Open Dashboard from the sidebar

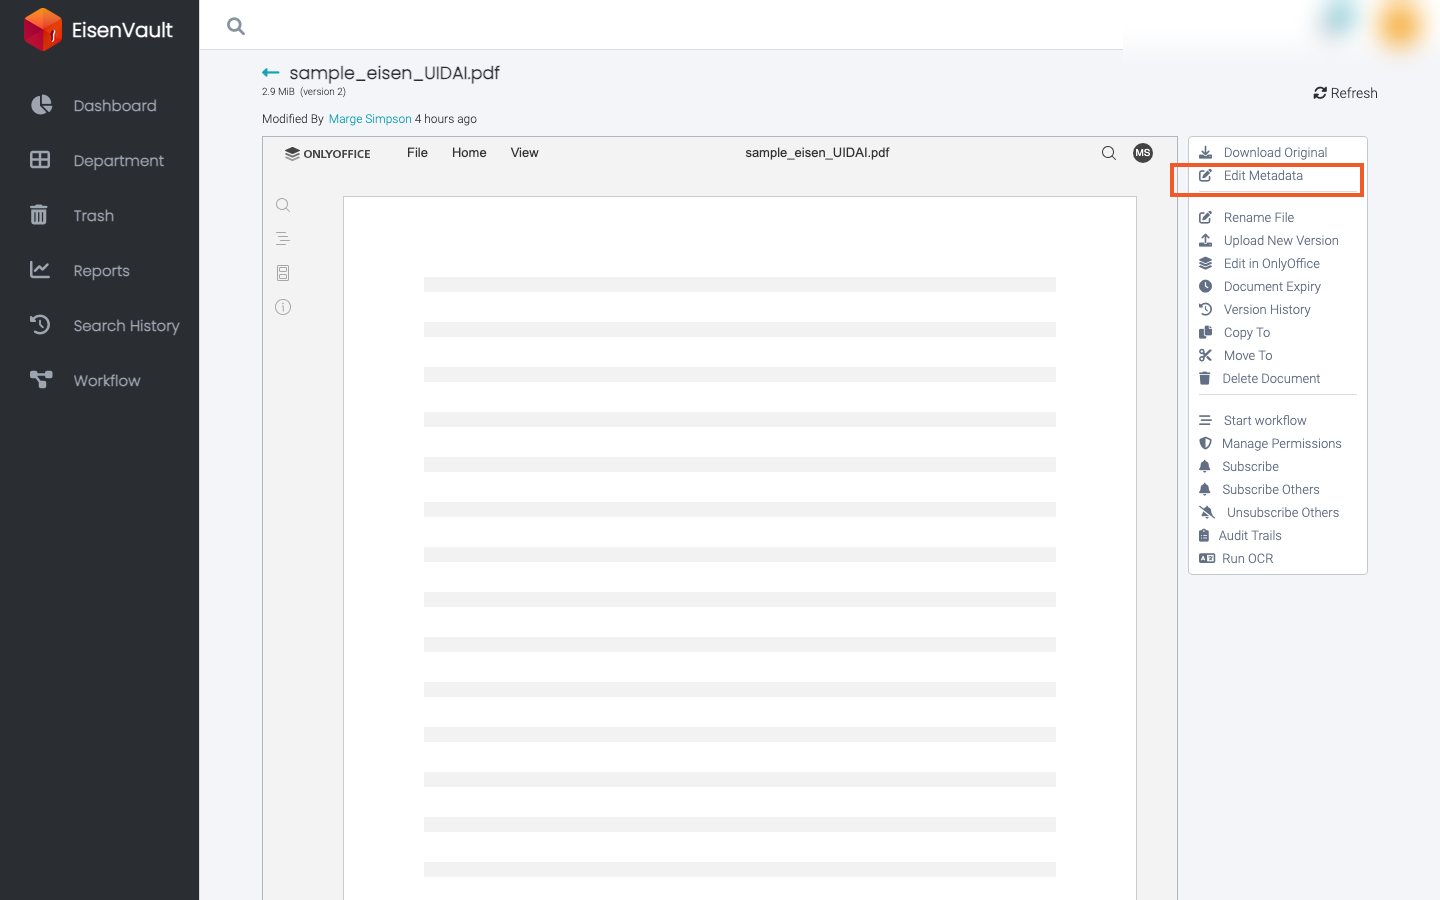115,105
